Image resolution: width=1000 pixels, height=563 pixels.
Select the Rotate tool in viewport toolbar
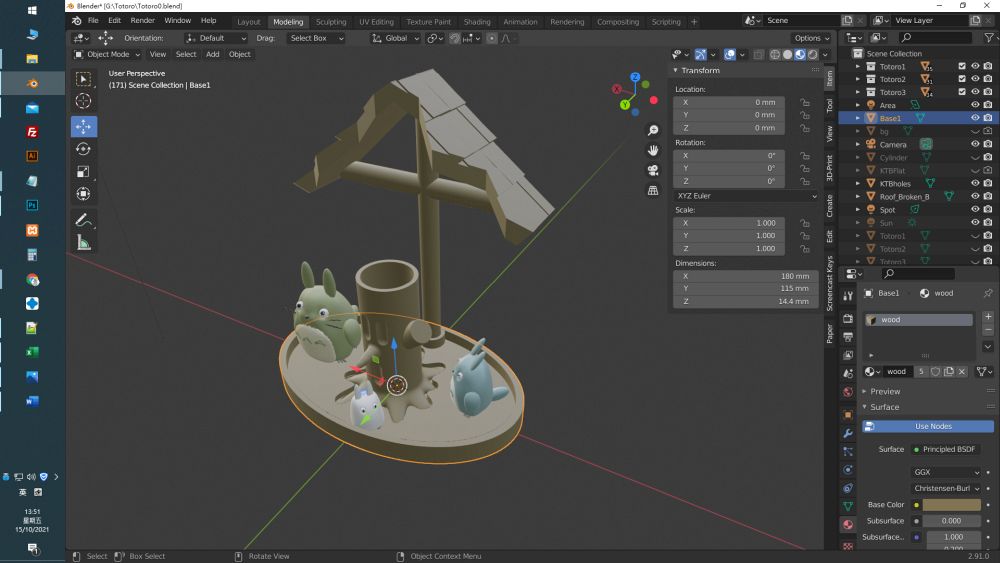83,149
